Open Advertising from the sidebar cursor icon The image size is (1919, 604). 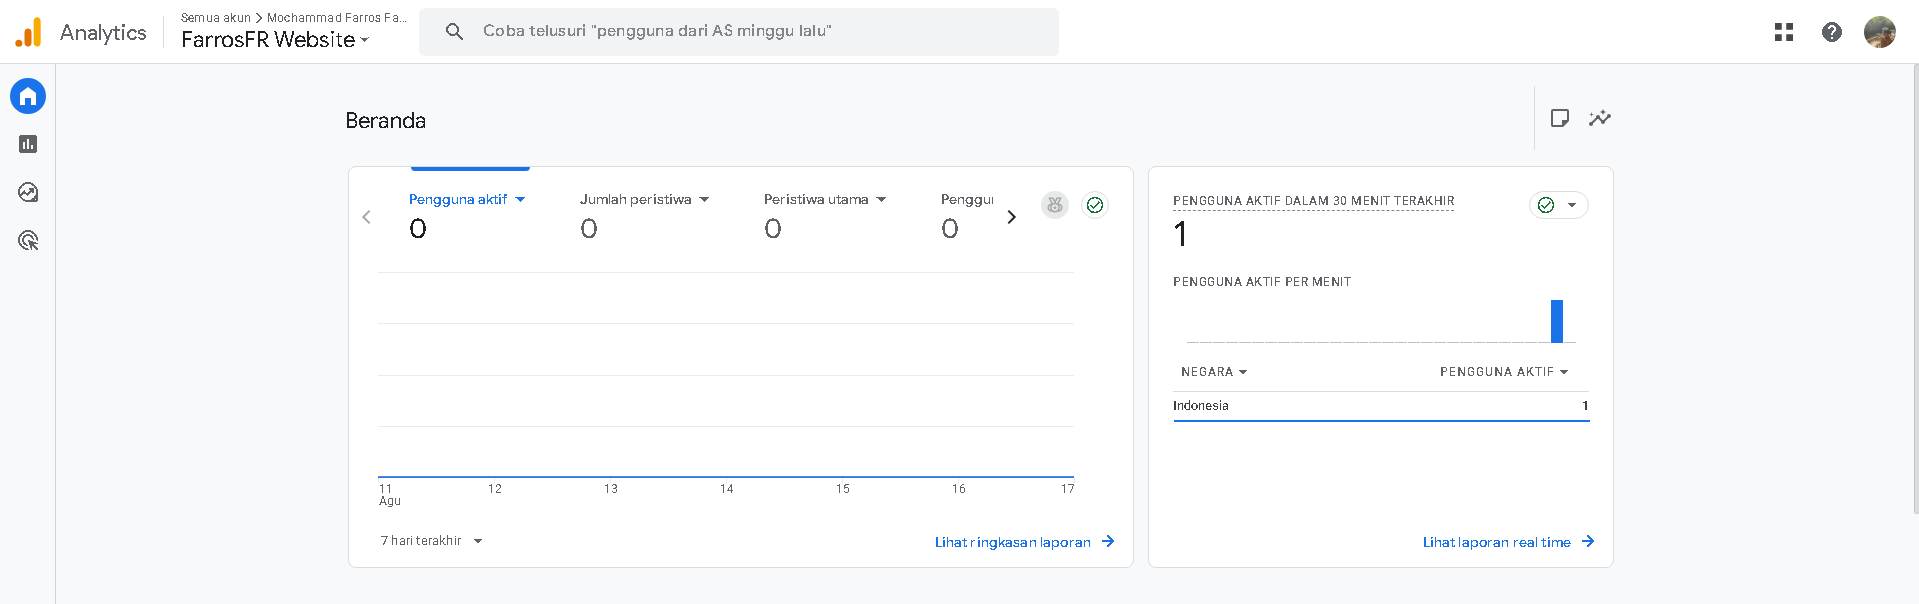[28, 240]
